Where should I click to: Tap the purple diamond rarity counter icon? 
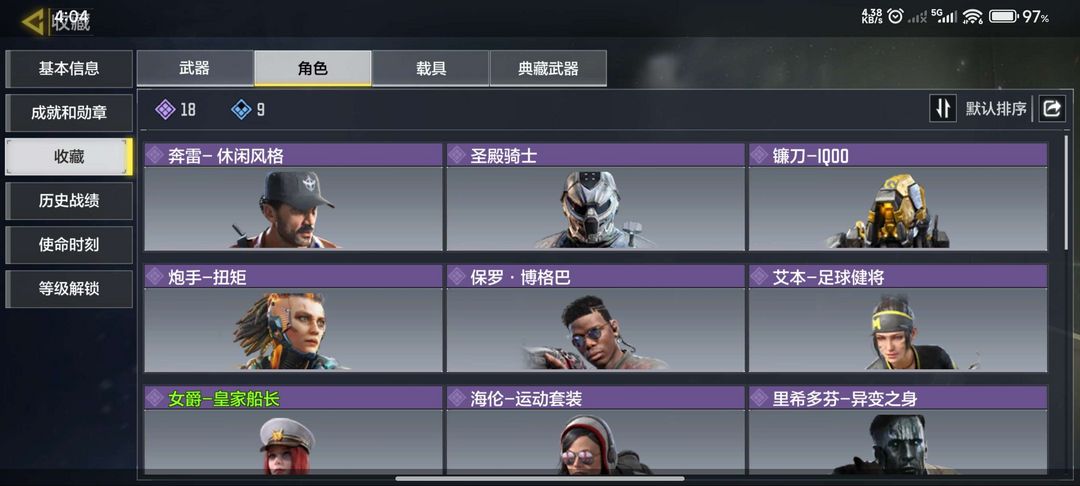click(165, 109)
